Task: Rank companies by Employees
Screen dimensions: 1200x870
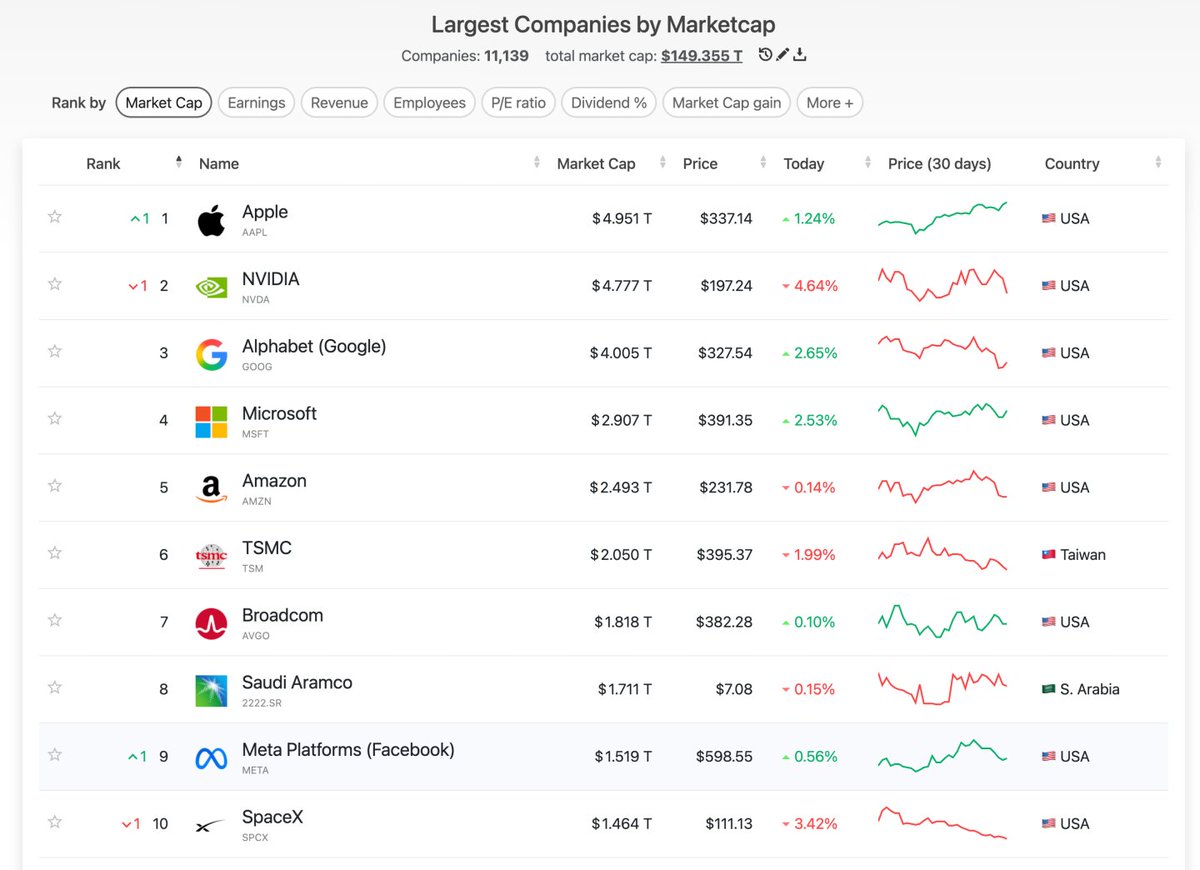Action: click(429, 103)
